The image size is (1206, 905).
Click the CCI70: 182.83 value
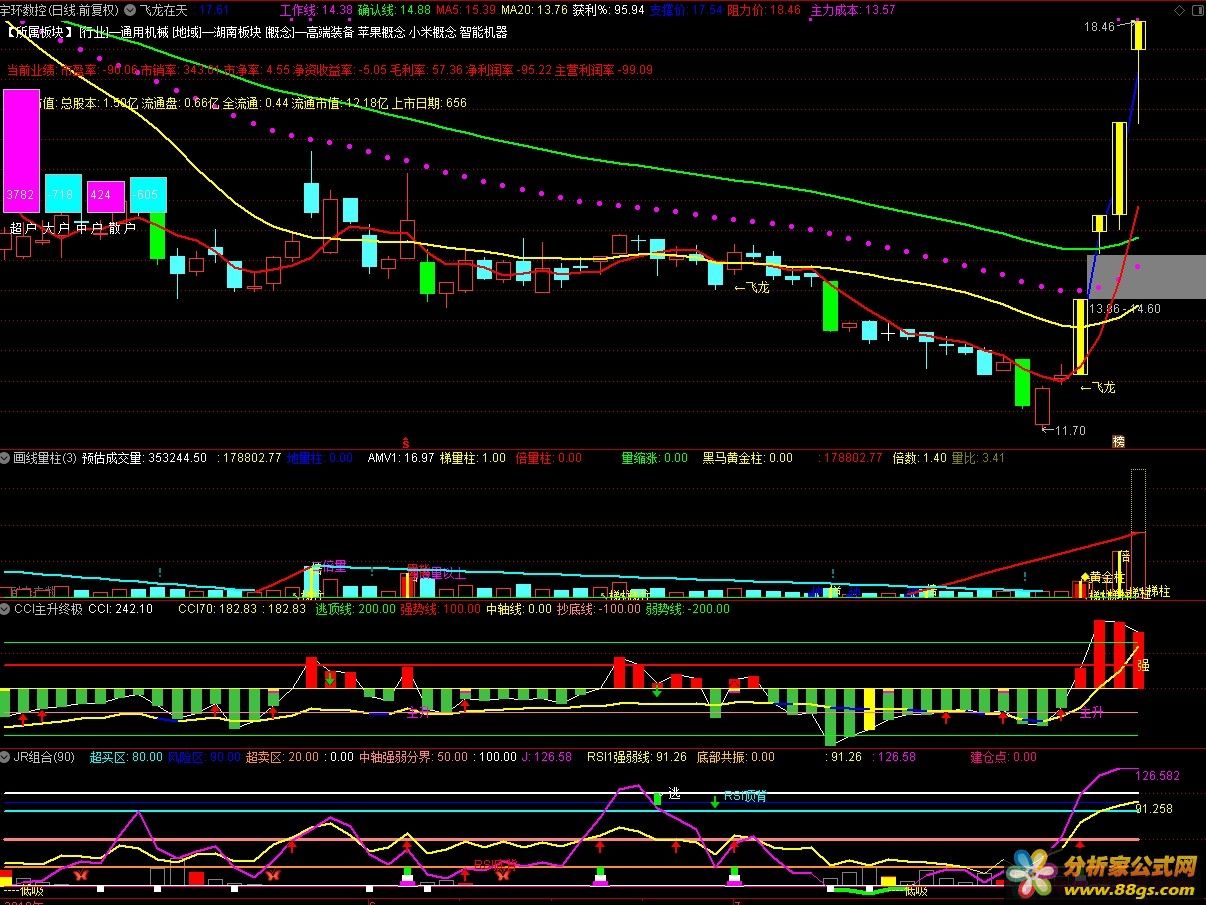tap(217, 608)
